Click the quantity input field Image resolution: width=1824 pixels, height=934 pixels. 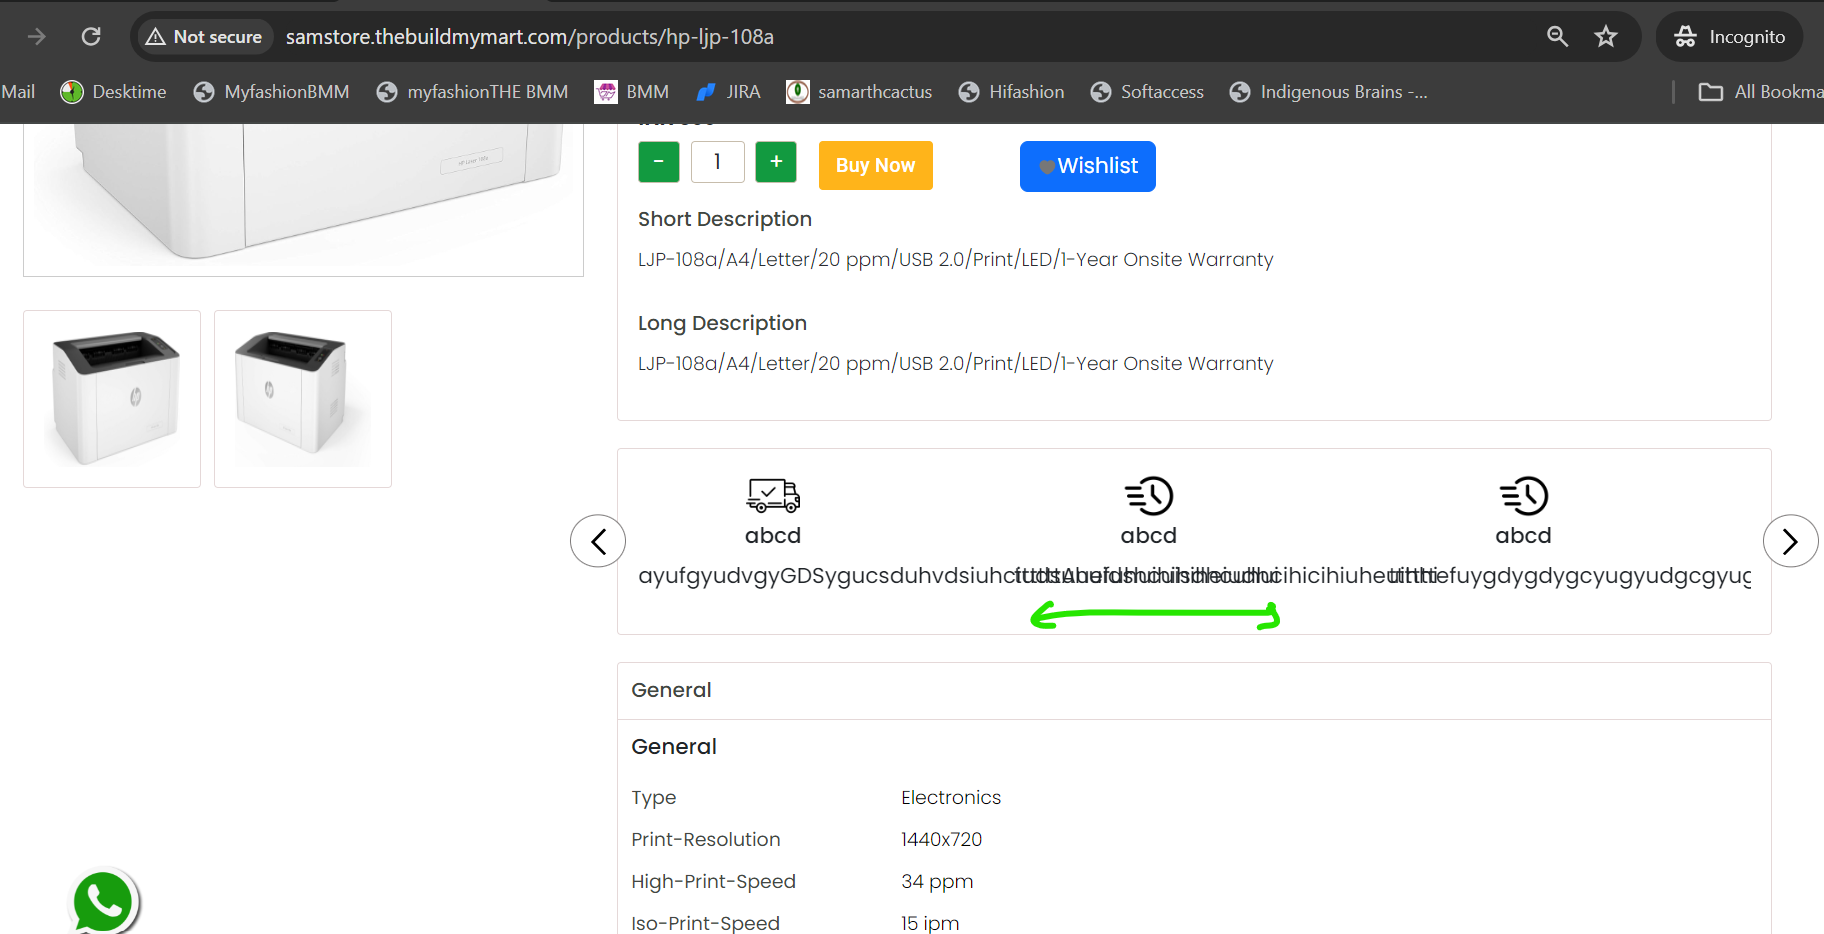(718, 162)
